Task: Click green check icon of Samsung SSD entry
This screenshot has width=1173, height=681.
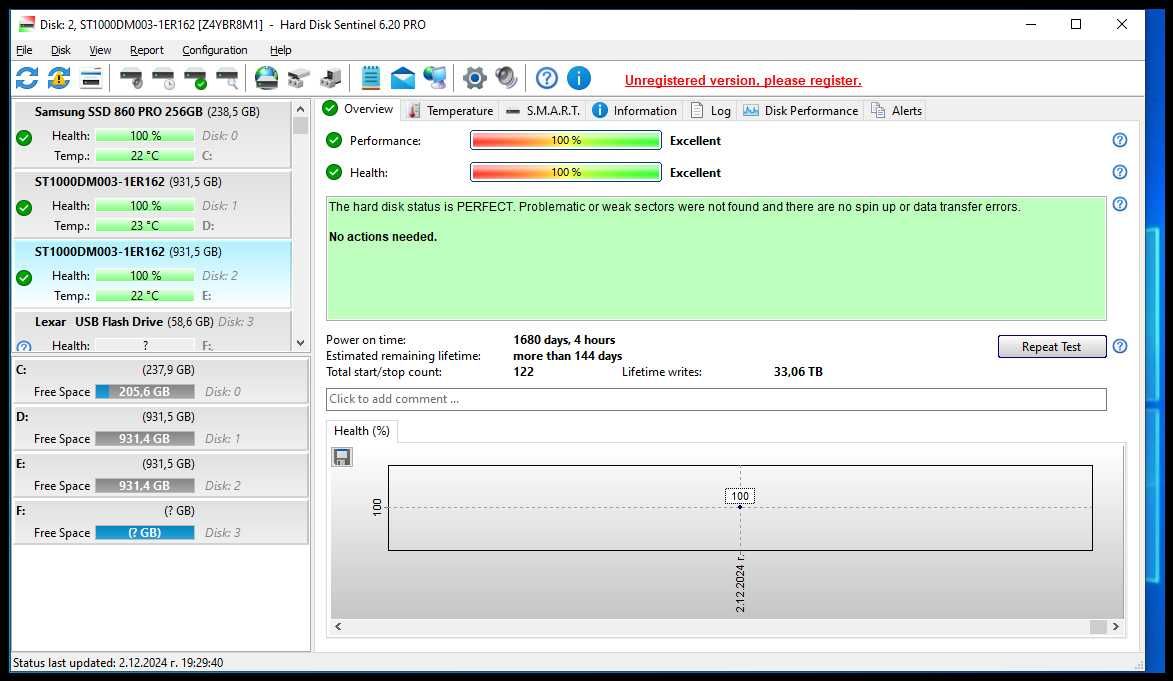Action: click(24, 138)
